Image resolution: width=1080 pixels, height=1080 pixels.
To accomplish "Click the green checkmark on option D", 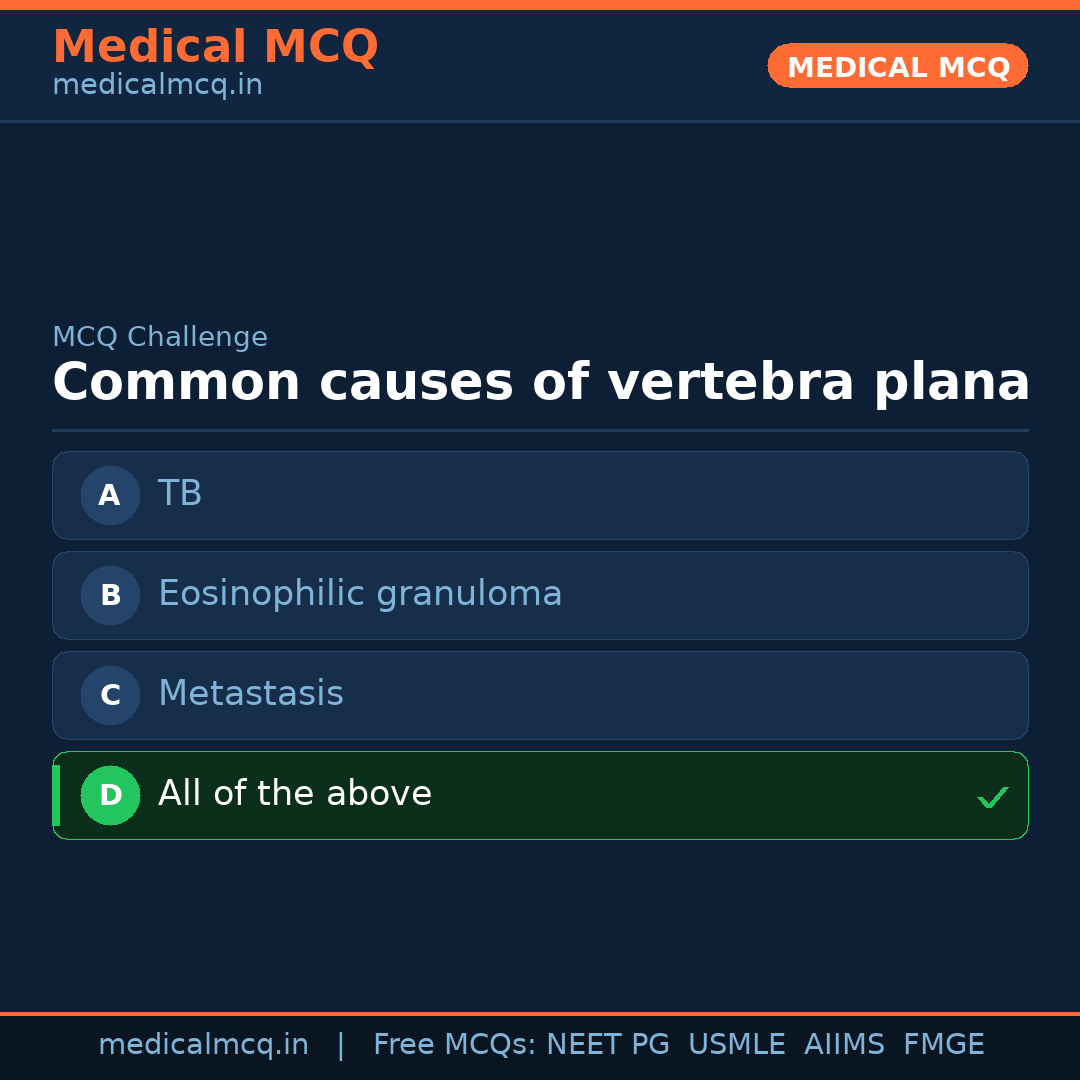I will coord(992,797).
